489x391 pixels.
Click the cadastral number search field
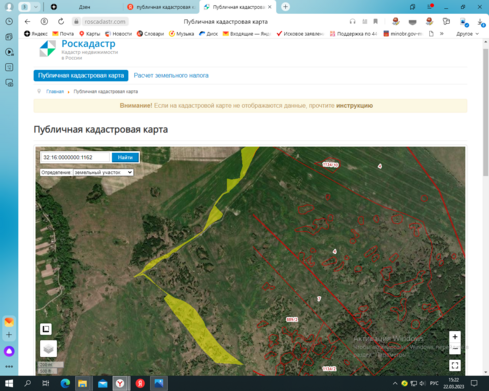75,157
